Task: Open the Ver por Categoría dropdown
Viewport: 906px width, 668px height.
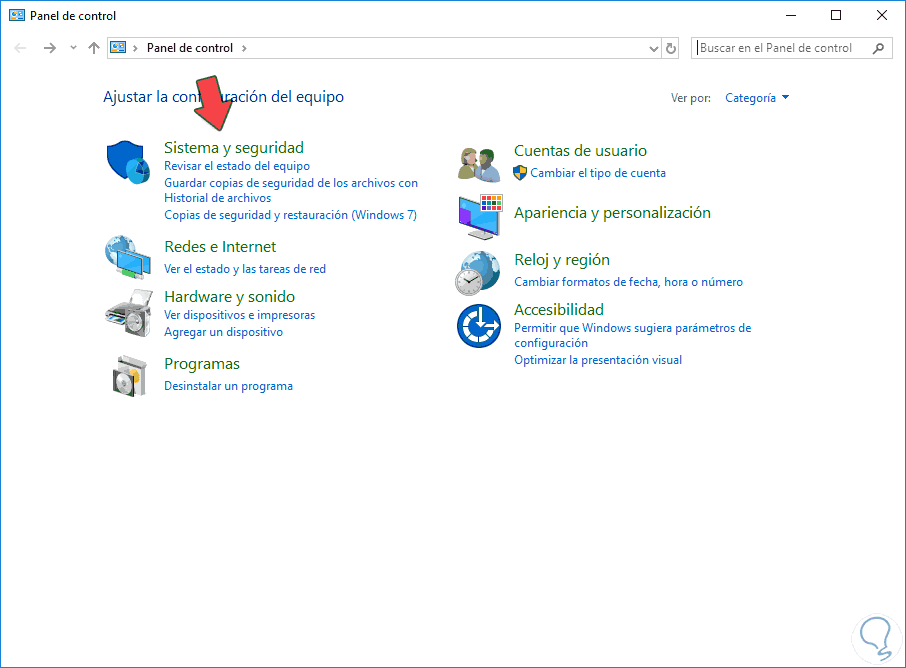Action: click(757, 98)
